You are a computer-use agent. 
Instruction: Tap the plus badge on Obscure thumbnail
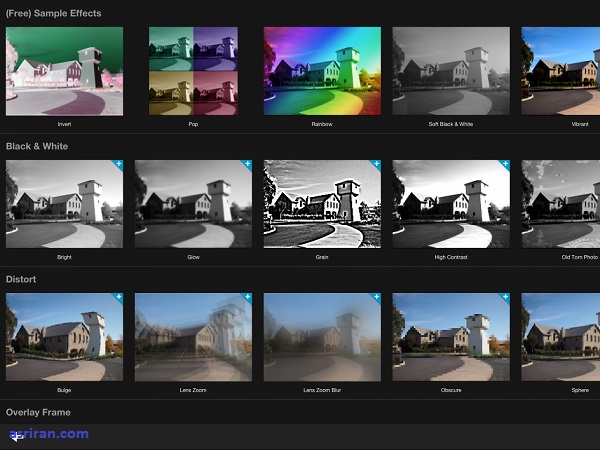pos(504,297)
